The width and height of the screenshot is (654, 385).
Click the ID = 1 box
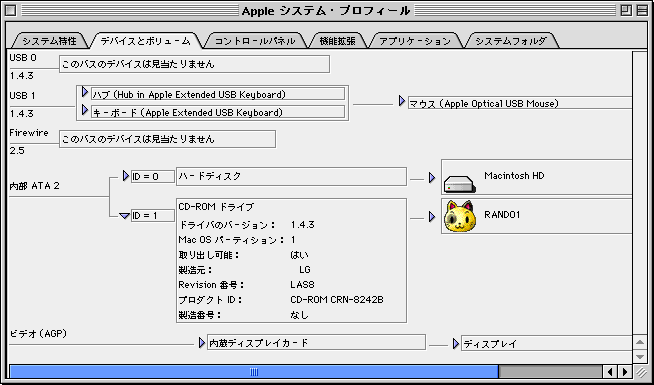tap(153, 216)
